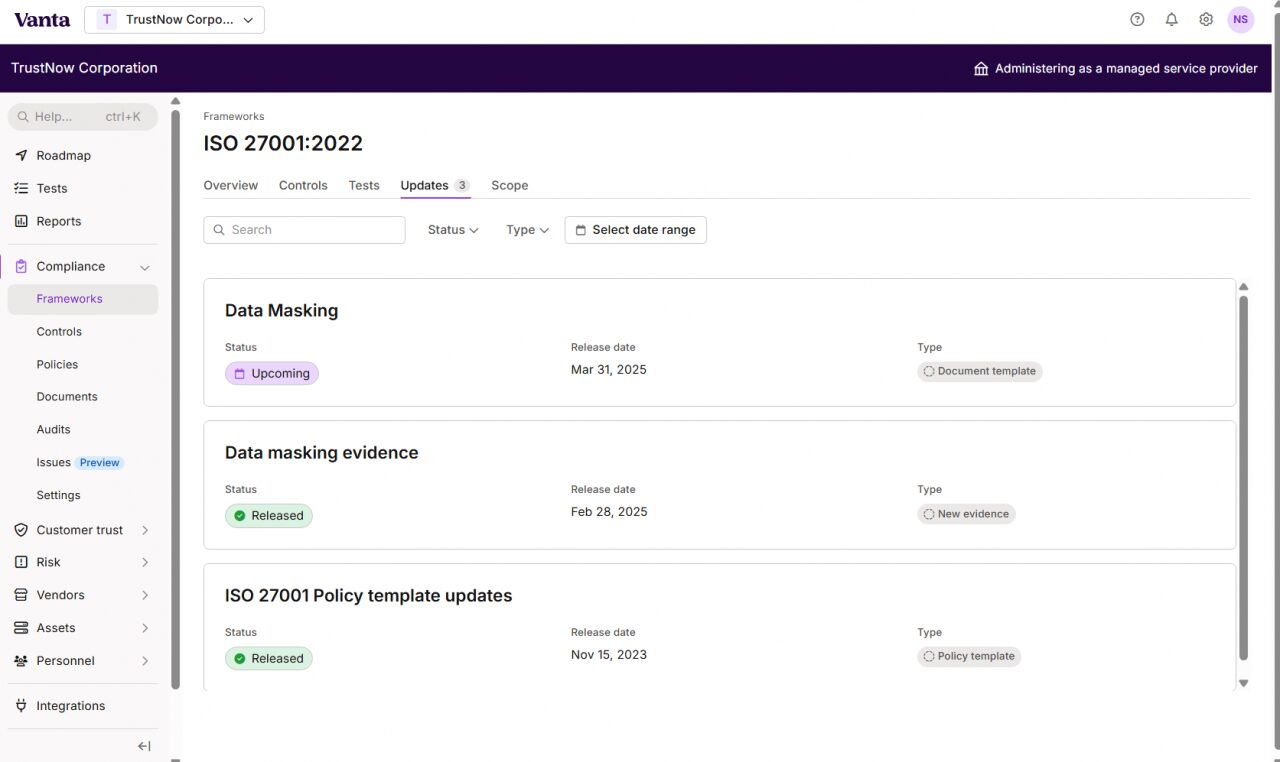Click the Reports chart icon
Screen dimensions: 1280x762
[x=21, y=221]
